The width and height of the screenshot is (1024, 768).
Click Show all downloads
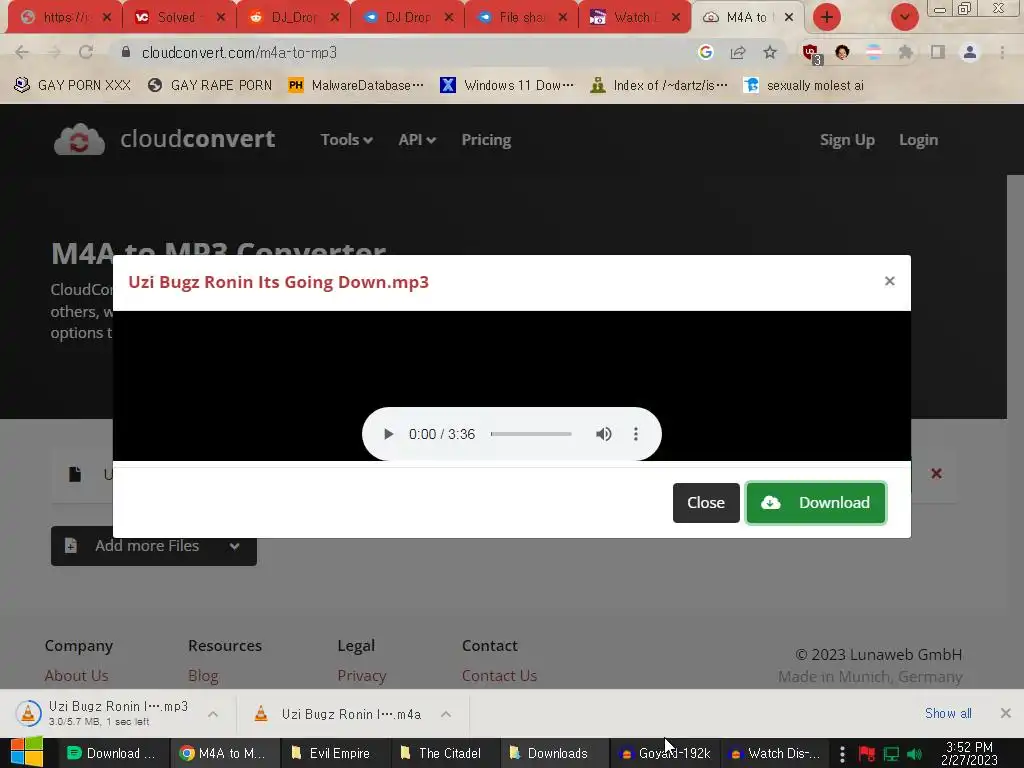click(948, 713)
